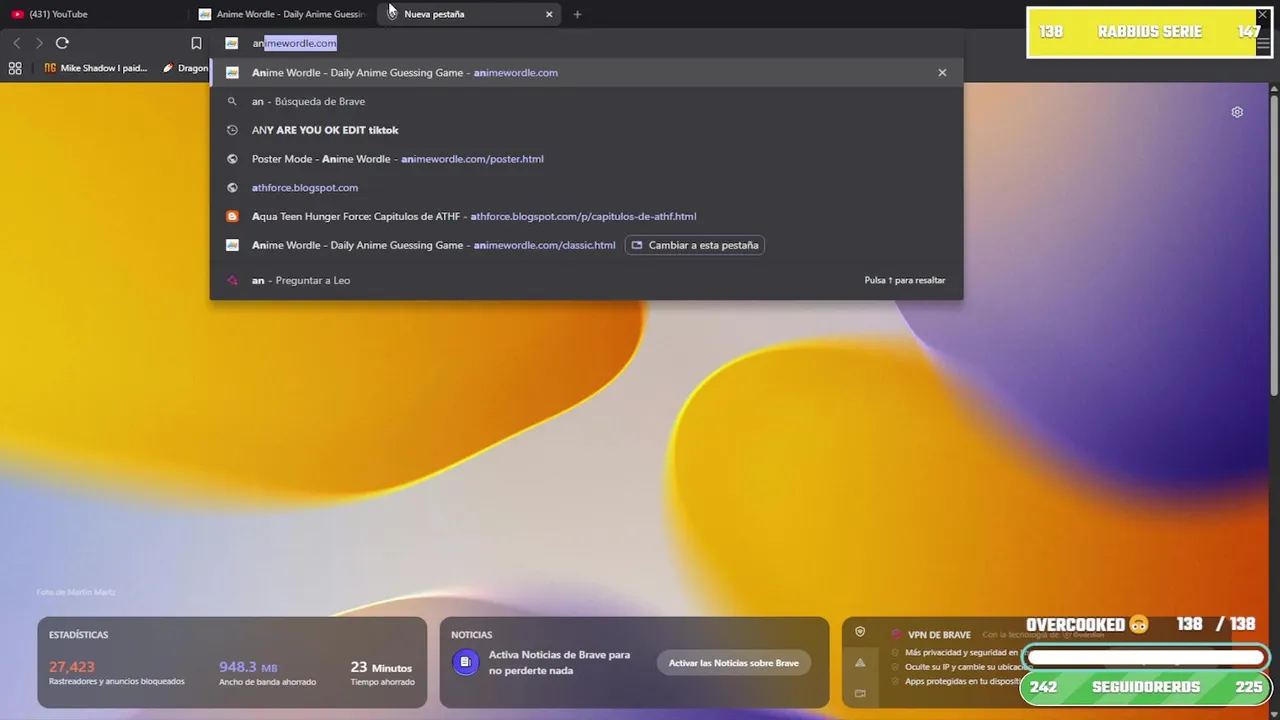This screenshot has height=720, width=1280.
Task: Reload the current page
Action: tap(62, 43)
